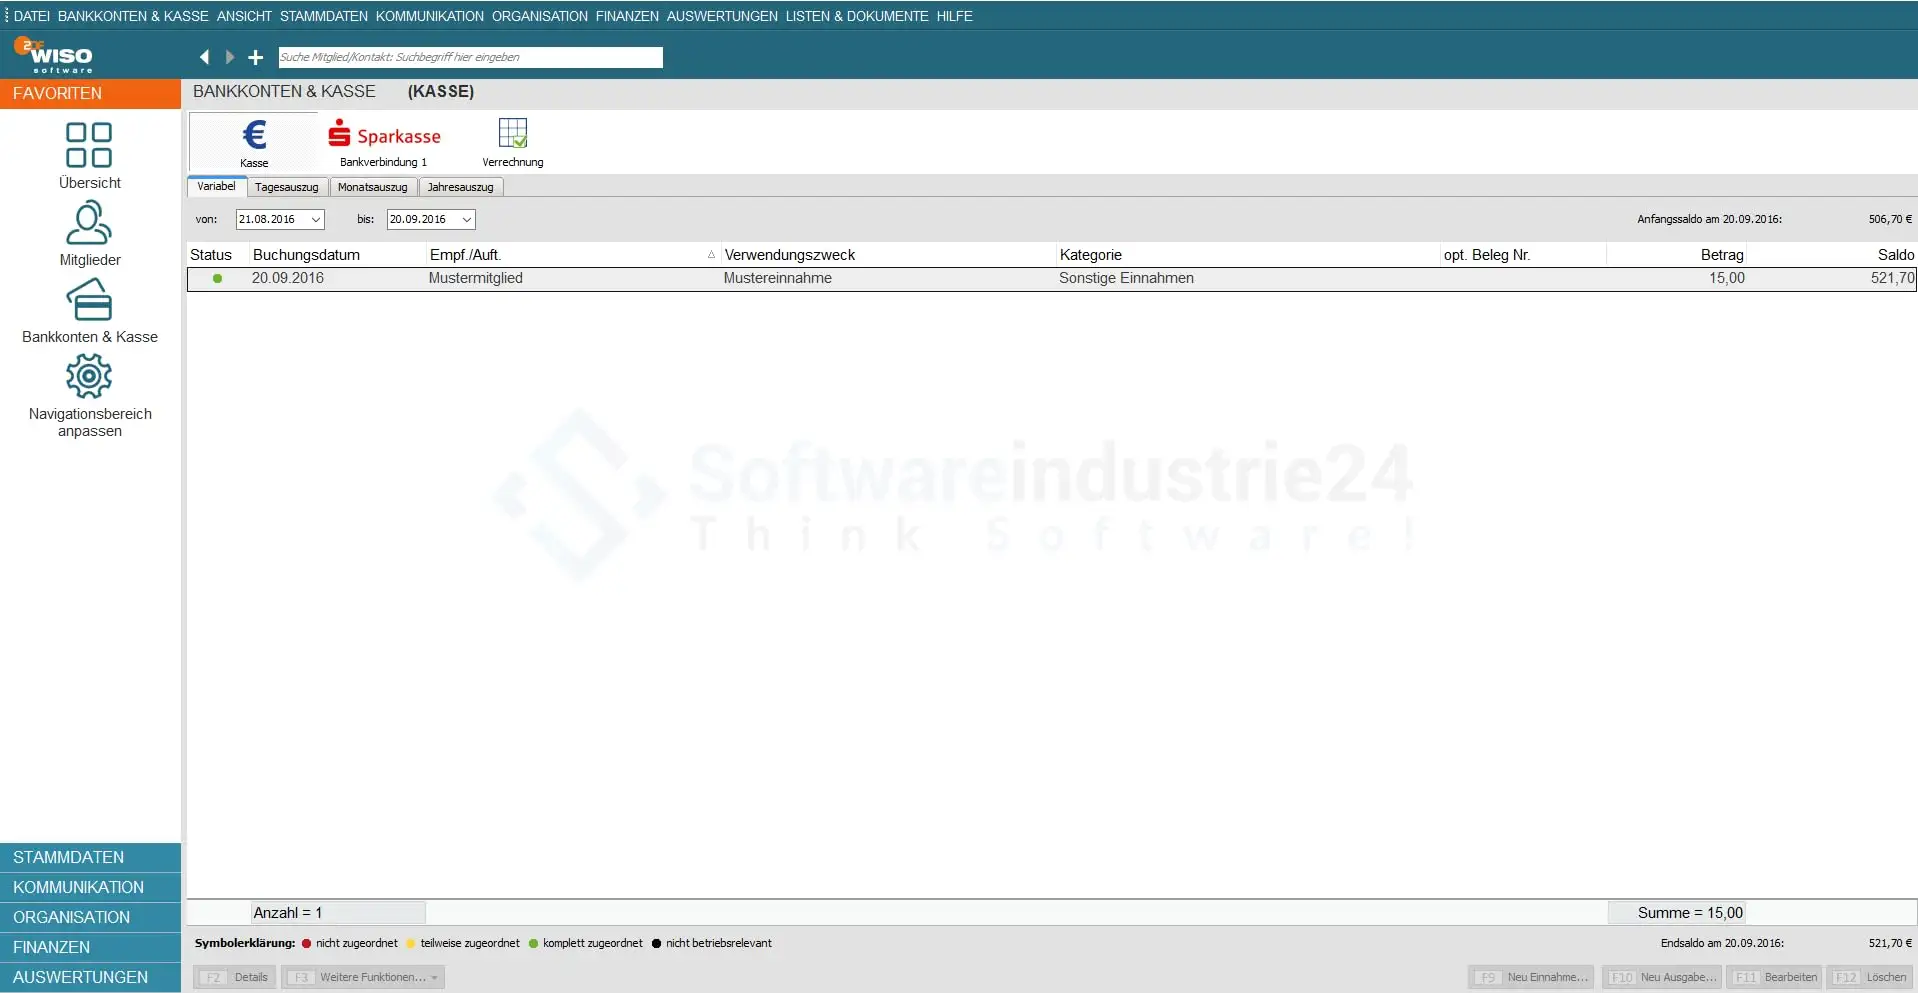Image resolution: width=1918 pixels, height=993 pixels.
Task: Click the Löschen button
Action: click(1871, 977)
